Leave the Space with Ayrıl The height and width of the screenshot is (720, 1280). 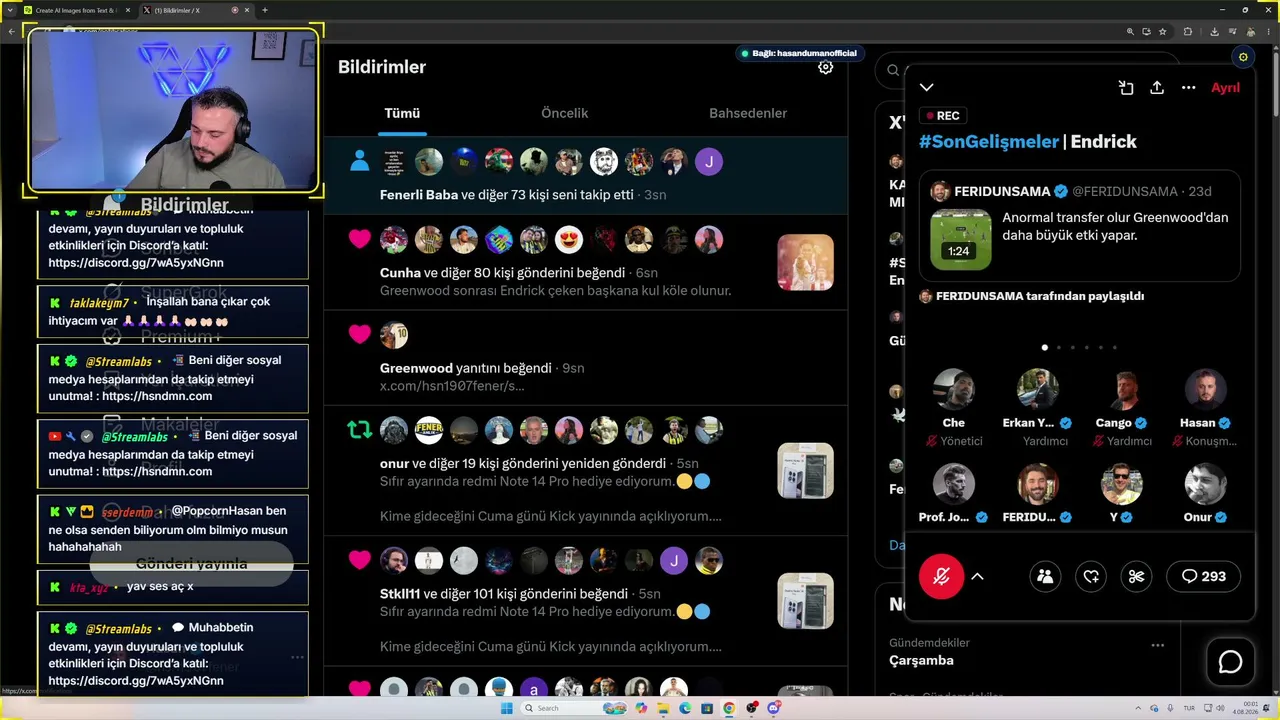(1225, 88)
